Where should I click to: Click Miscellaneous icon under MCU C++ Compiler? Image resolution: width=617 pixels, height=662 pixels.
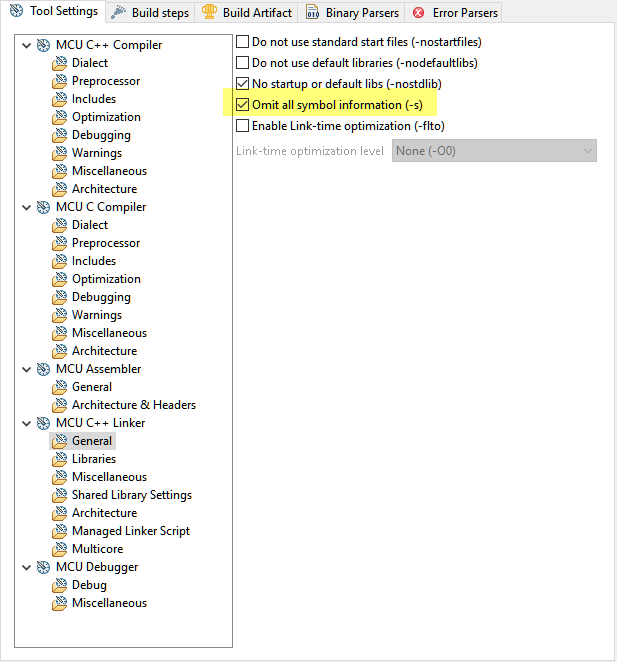click(60, 171)
